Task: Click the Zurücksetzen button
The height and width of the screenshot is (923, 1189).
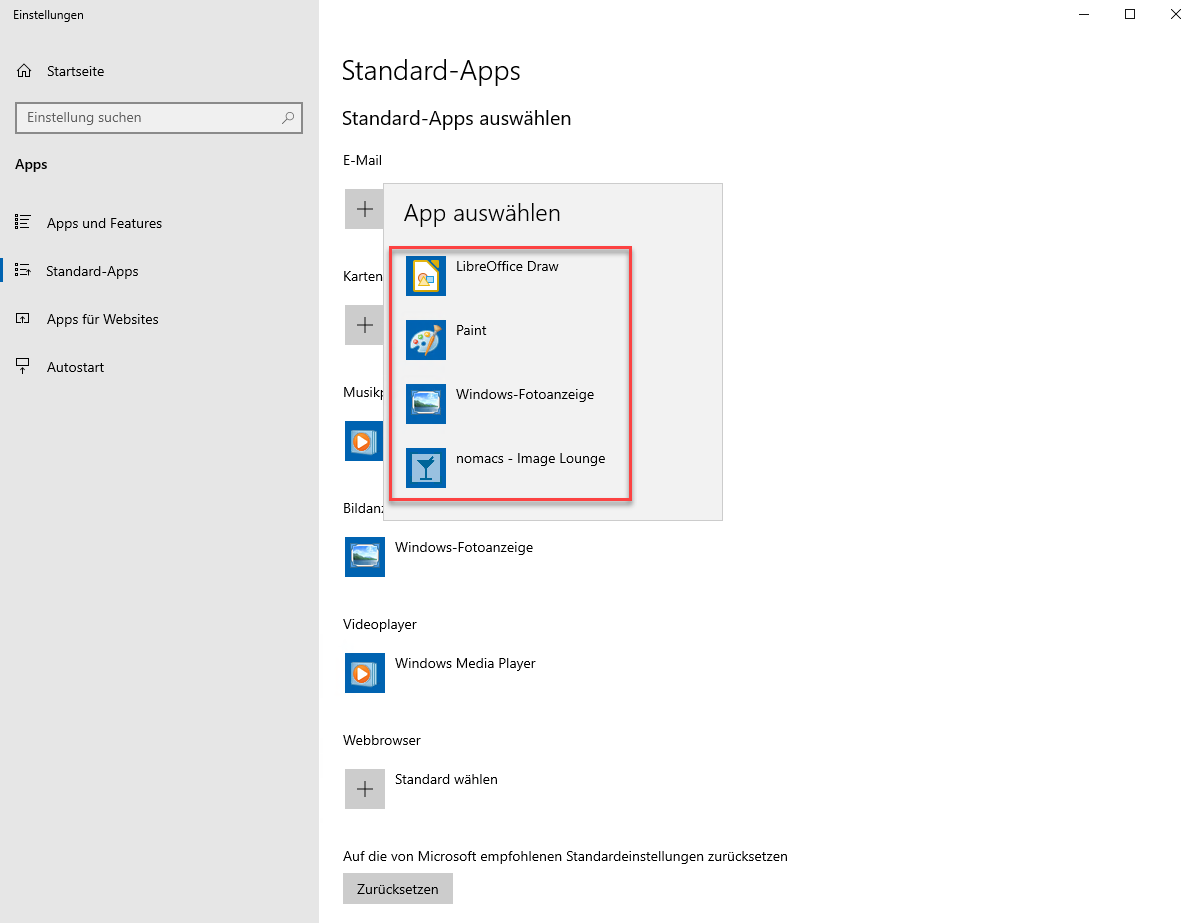Action: [x=397, y=889]
